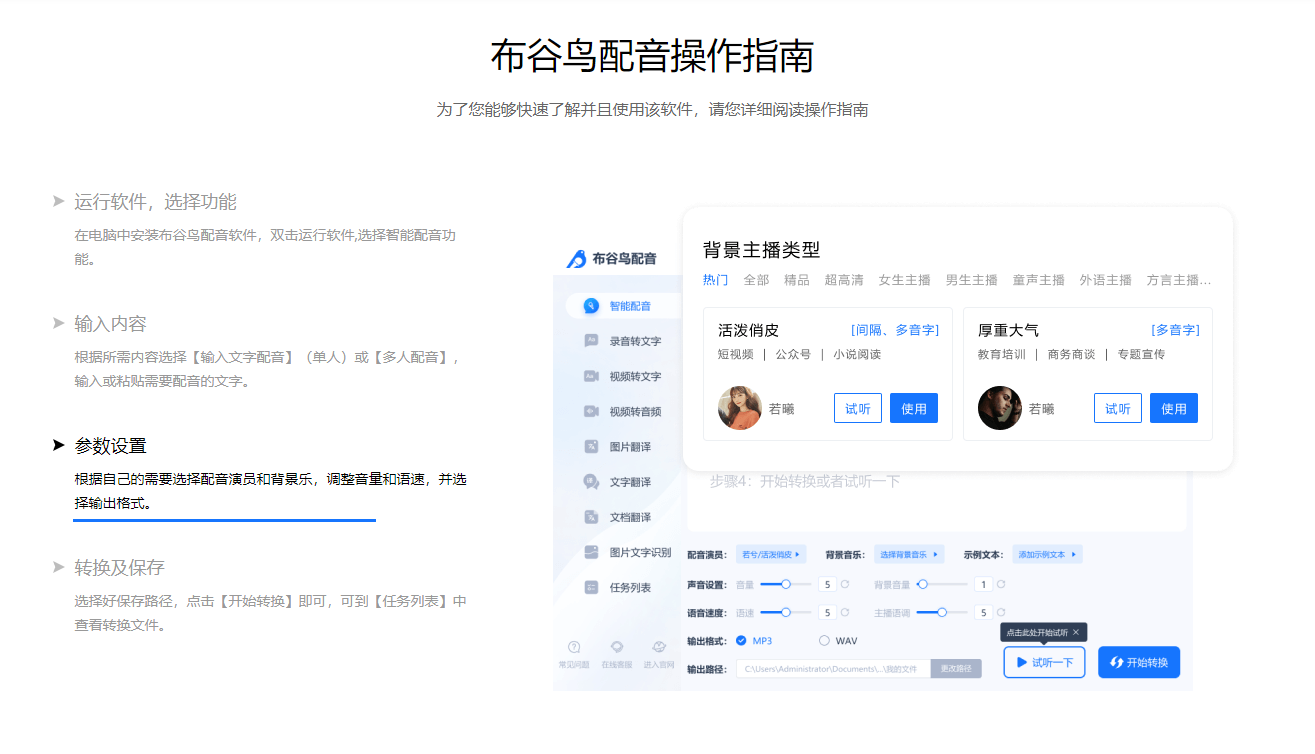
Task: Open the 添加示例文本 dropdown
Action: click(x=1048, y=554)
